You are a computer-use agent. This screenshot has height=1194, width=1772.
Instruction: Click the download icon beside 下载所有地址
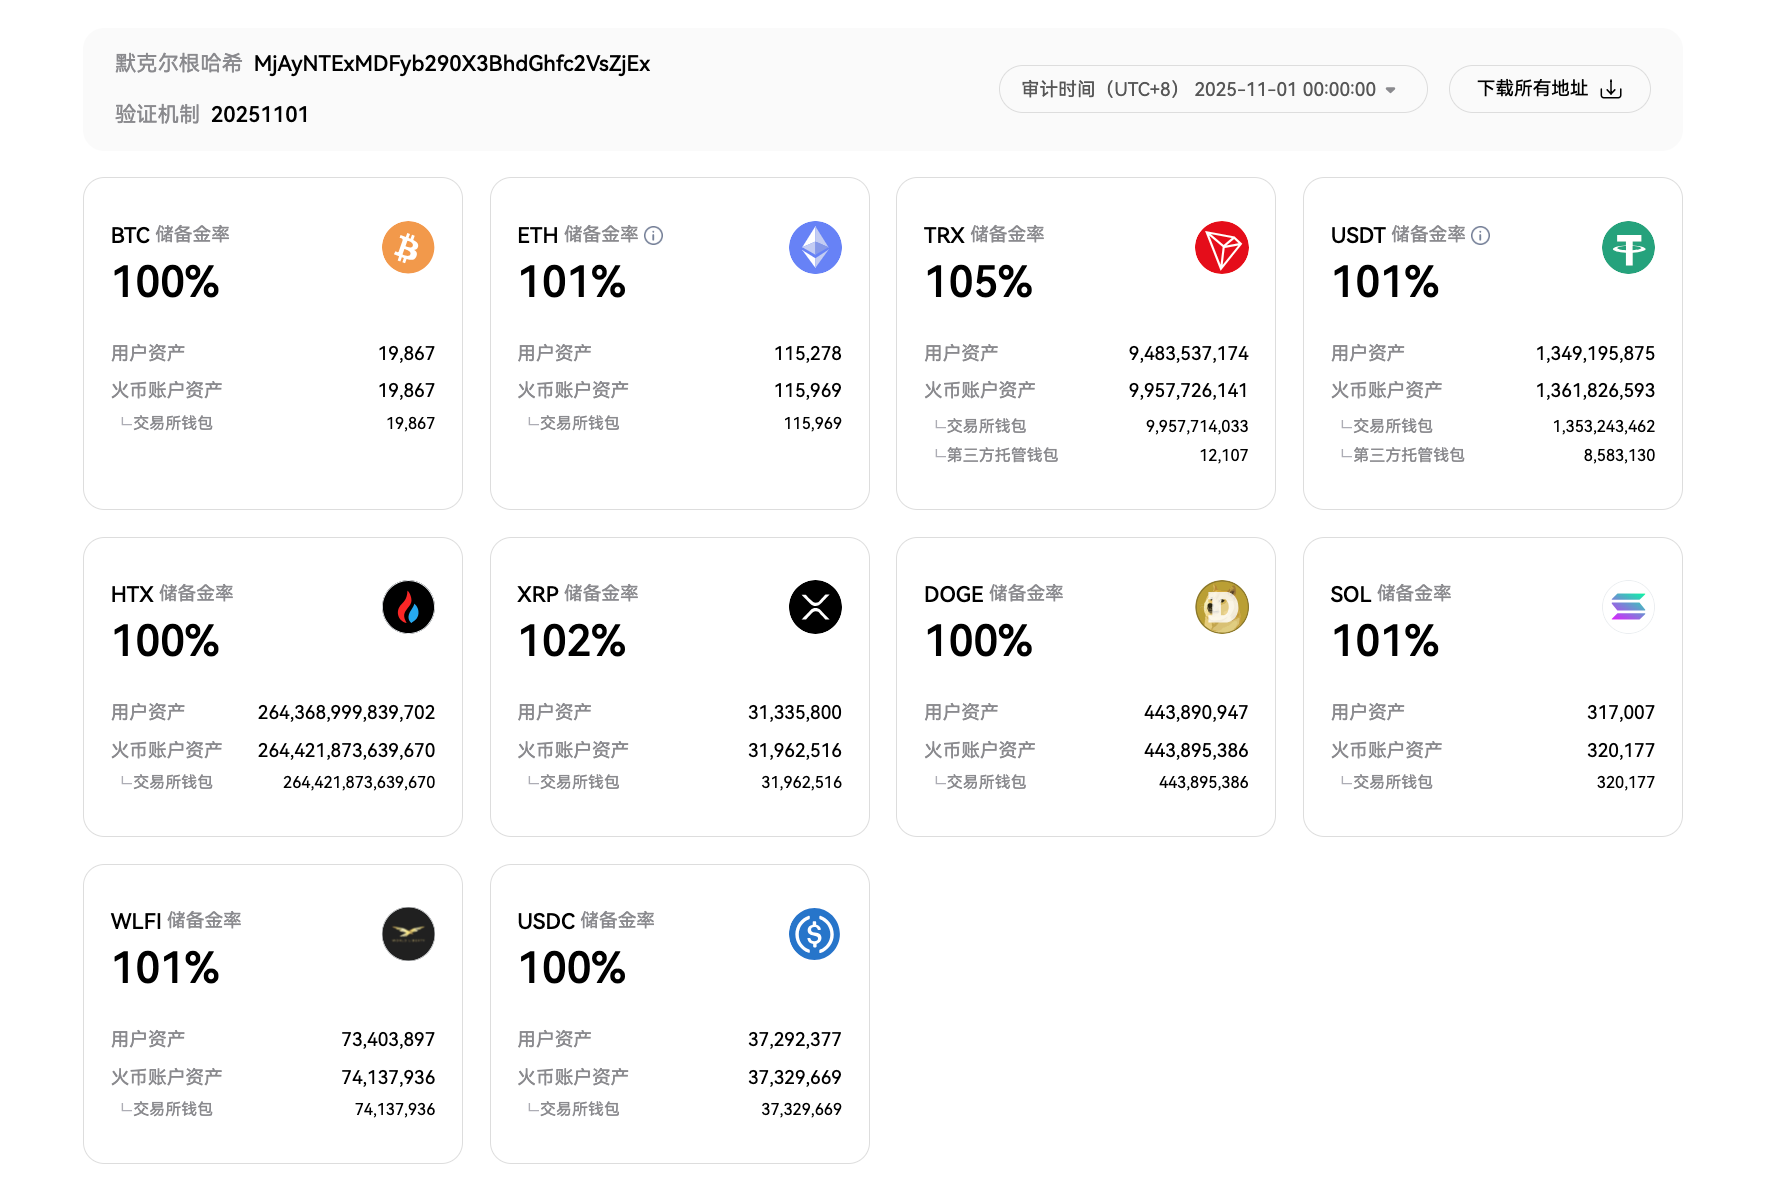pyautogui.click(x=1611, y=88)
